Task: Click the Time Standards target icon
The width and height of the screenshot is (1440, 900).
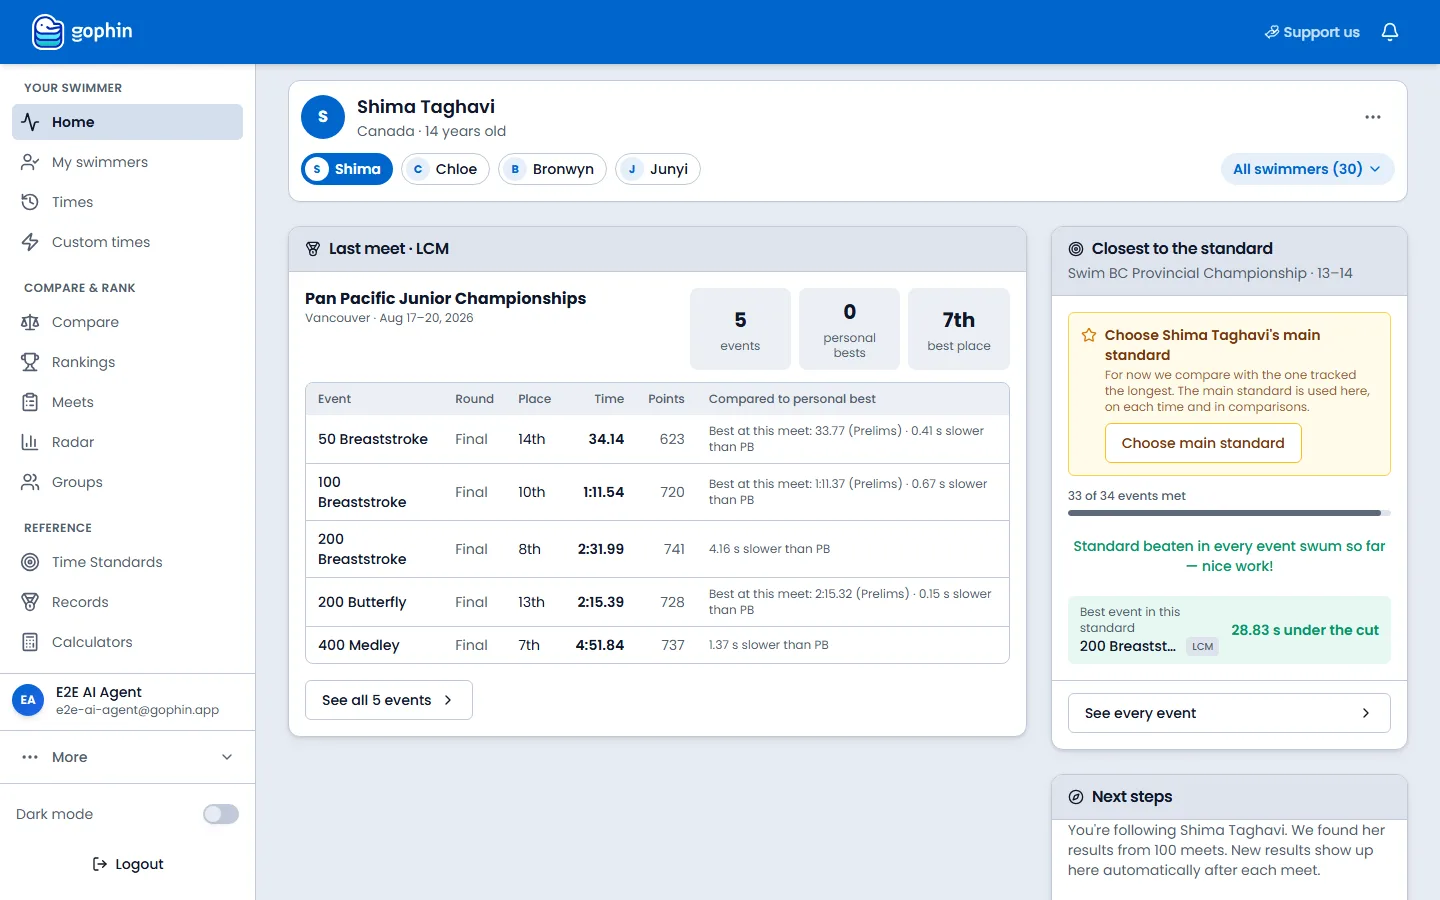Action: 30,562
